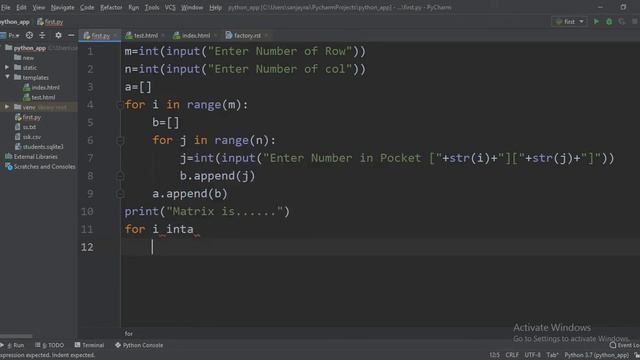This screenshot has height=360, width=640.
Task: Toggle fold marker on line 6 inner for-loop
Action: click(120, 140)
